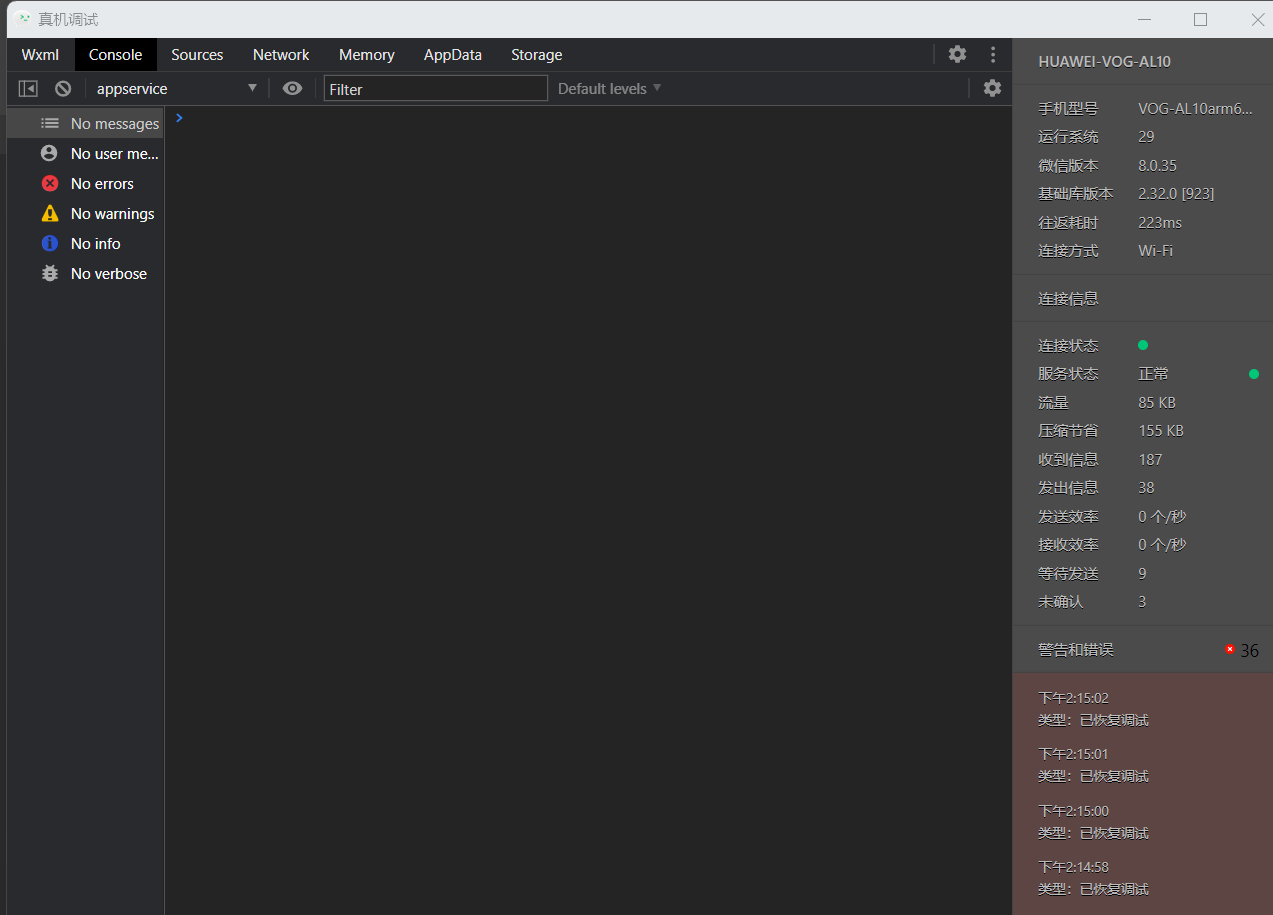Click the 下午2:15:02 log entry
This screenshot has width=1273, height=915.
point(1093,709)
